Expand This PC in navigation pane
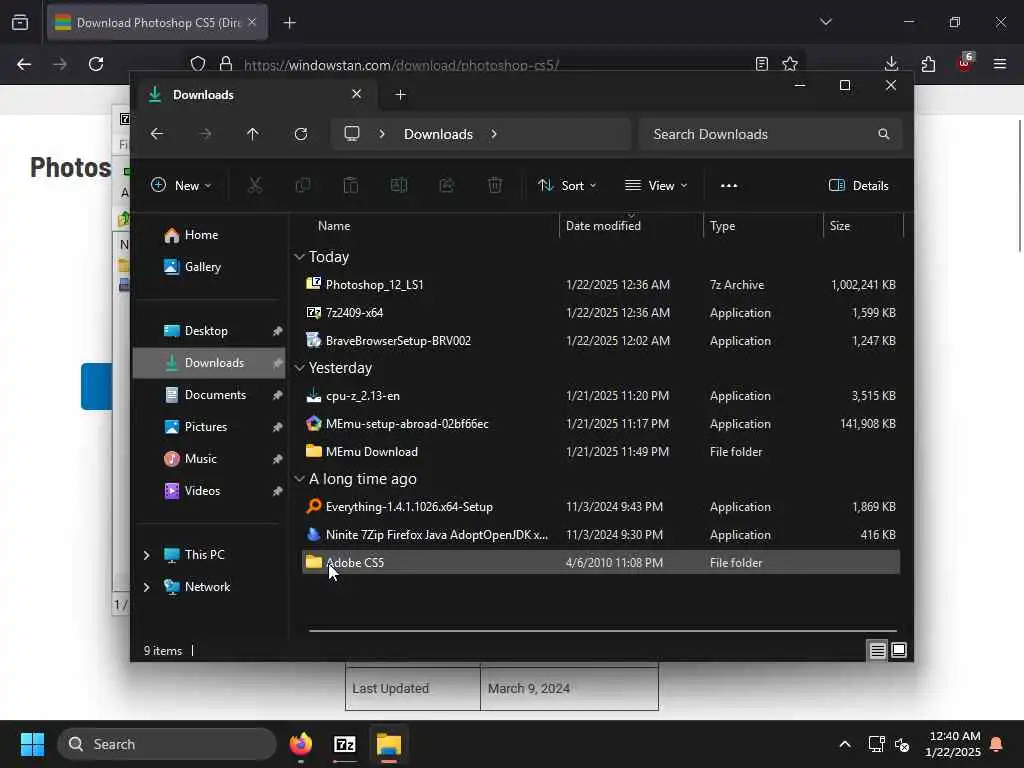 coord(147,555)
